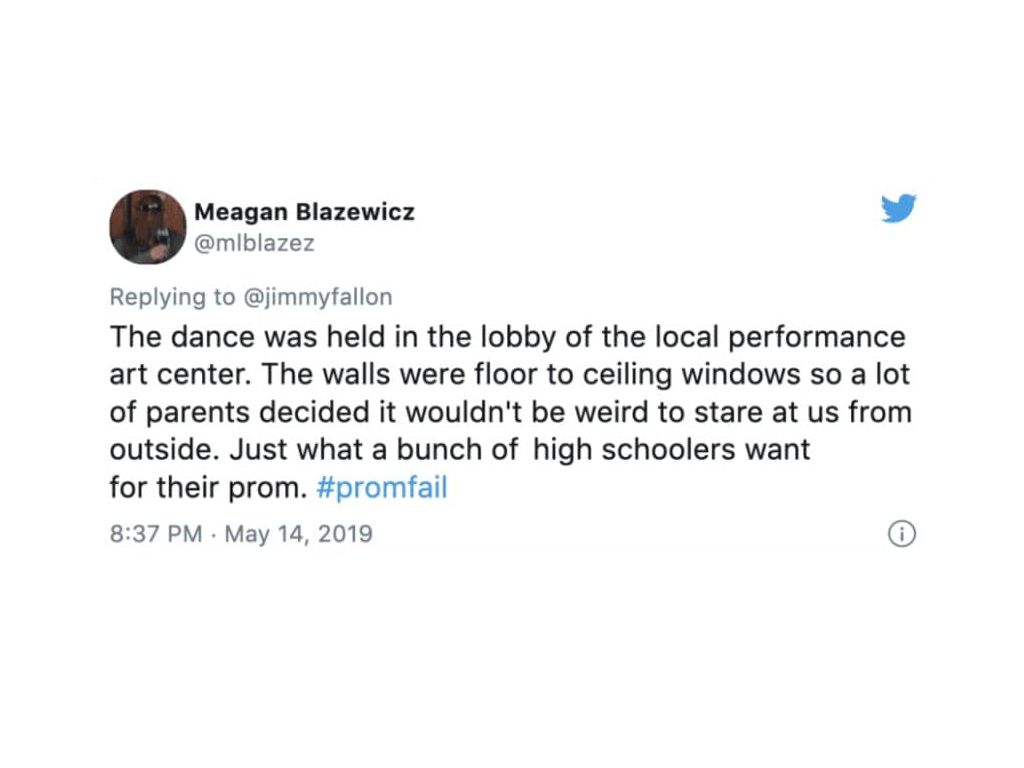Screen dimensions: 1024x768
Task: Click Meagan's circular profile thumbnail
Action: click(147, 227)
